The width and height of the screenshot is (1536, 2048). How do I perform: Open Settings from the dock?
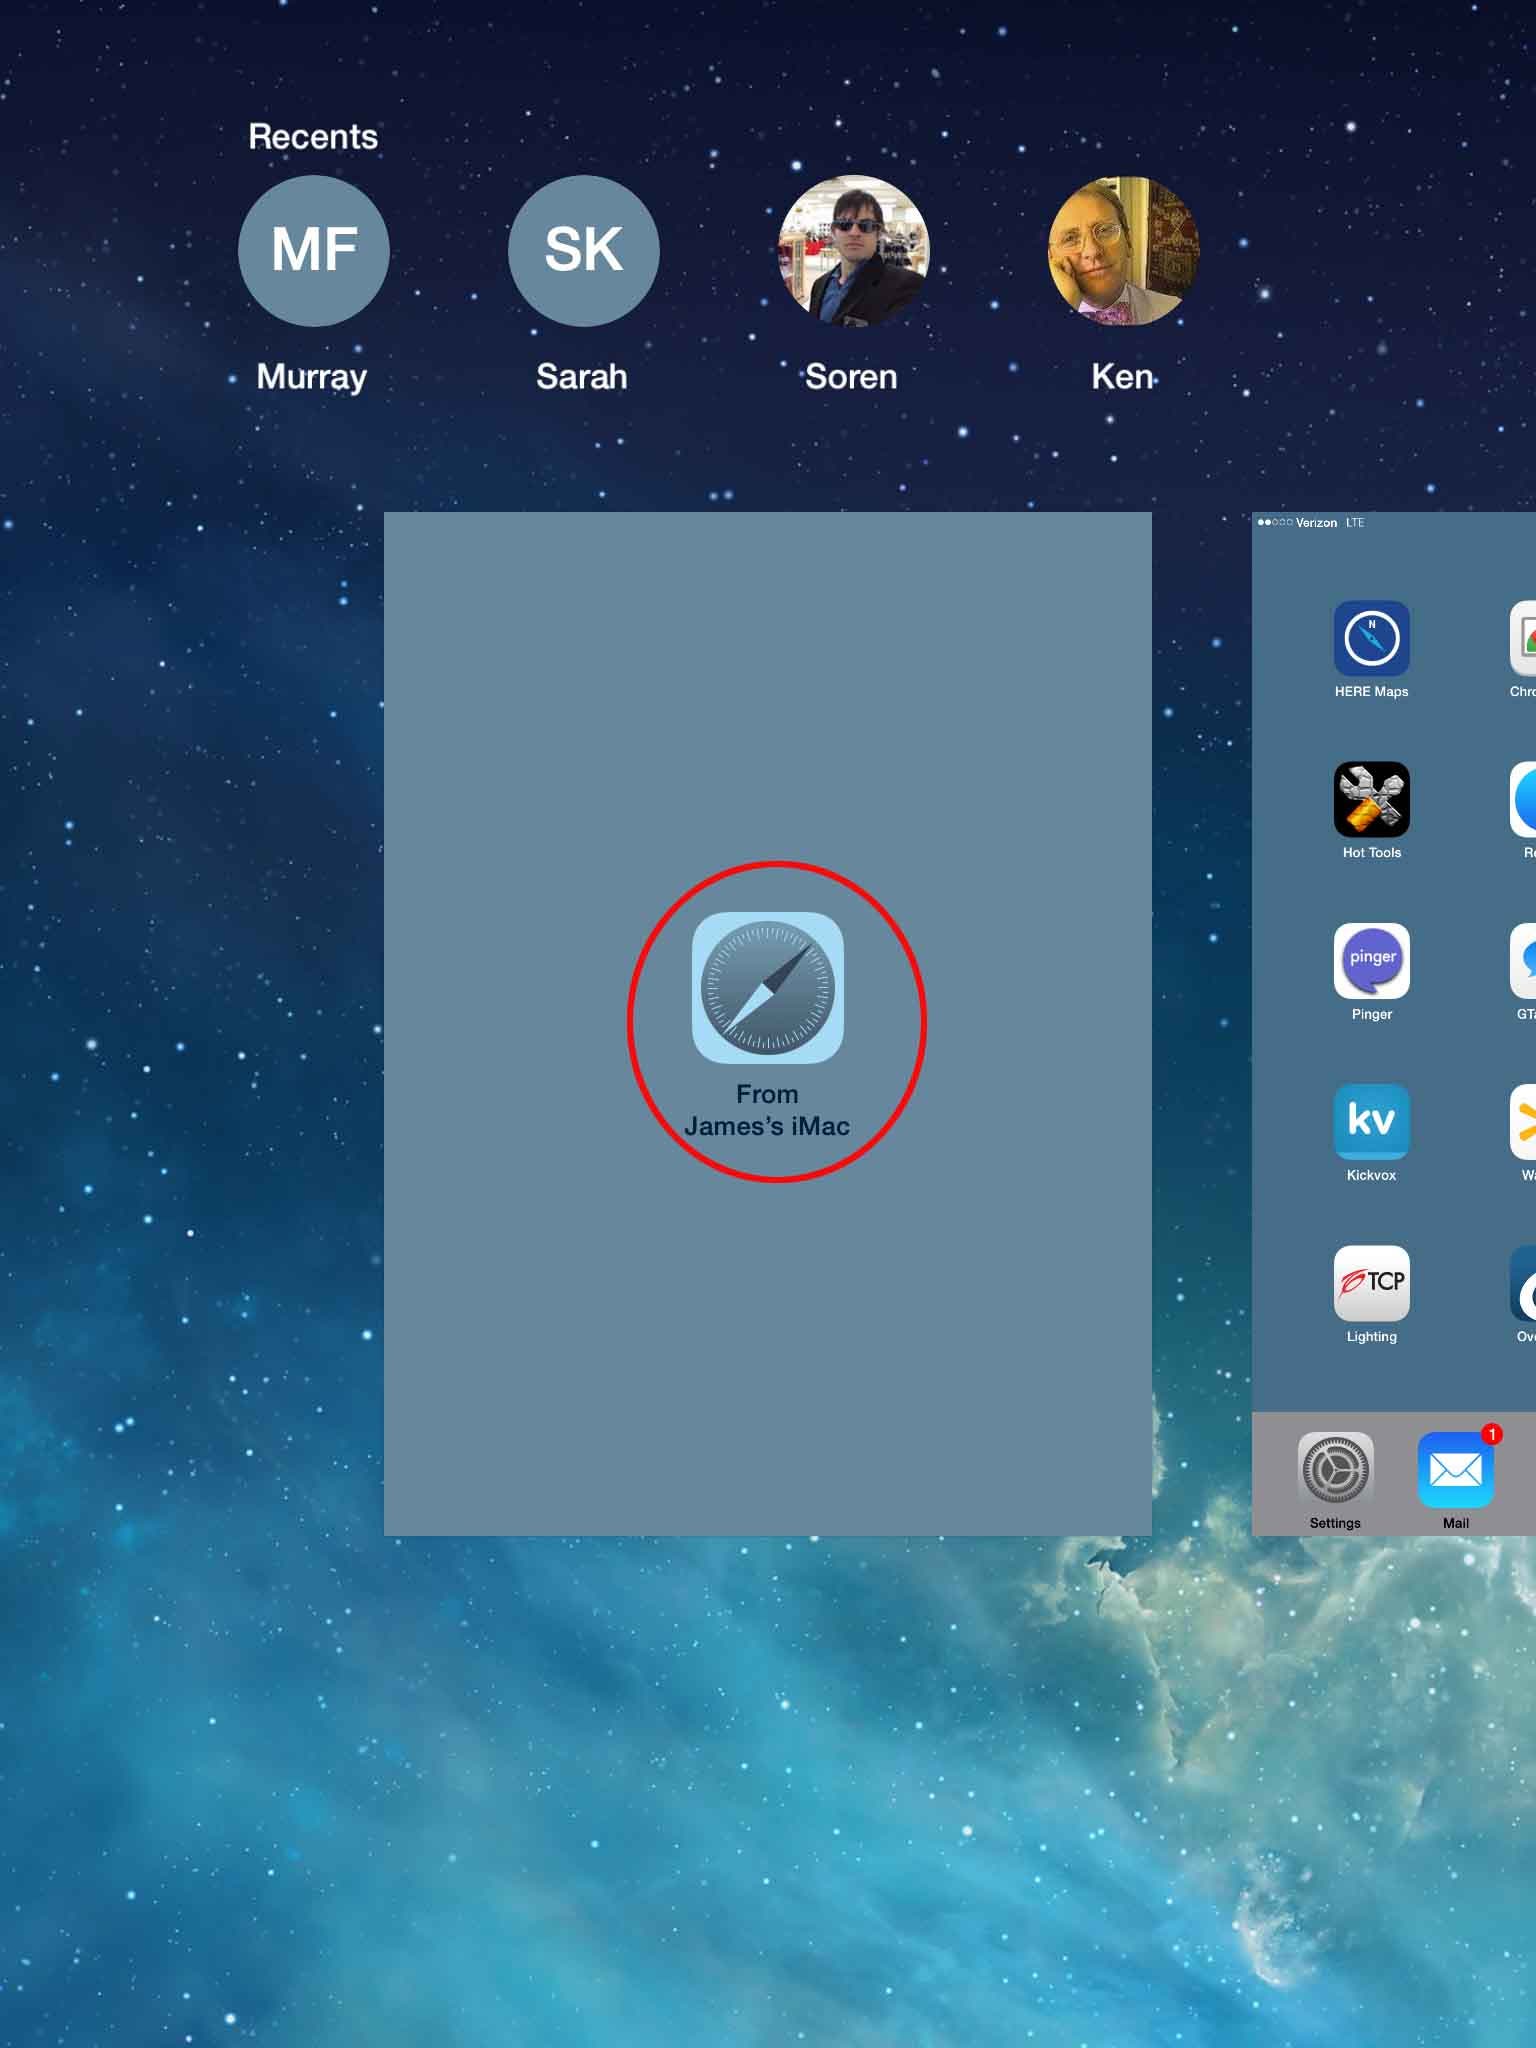coord(1335,1470)
